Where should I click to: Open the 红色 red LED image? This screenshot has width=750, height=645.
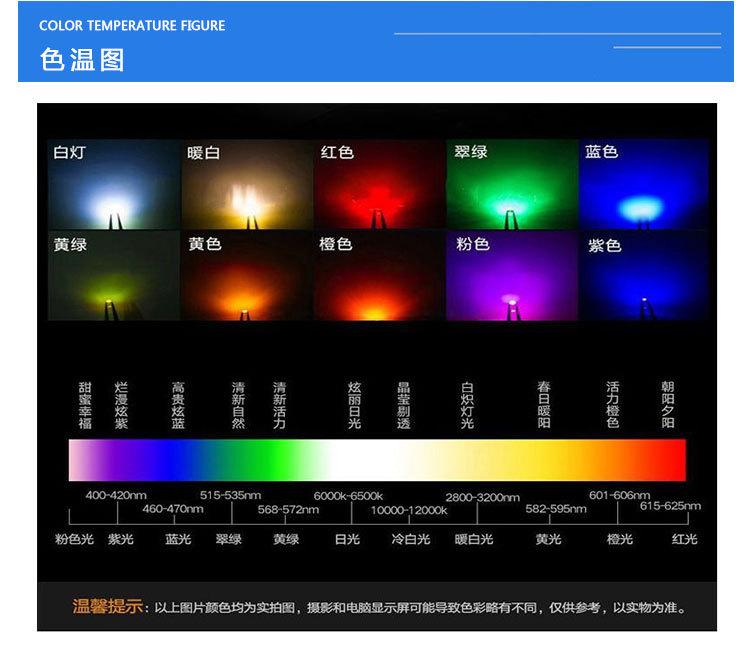click(378, 186)
